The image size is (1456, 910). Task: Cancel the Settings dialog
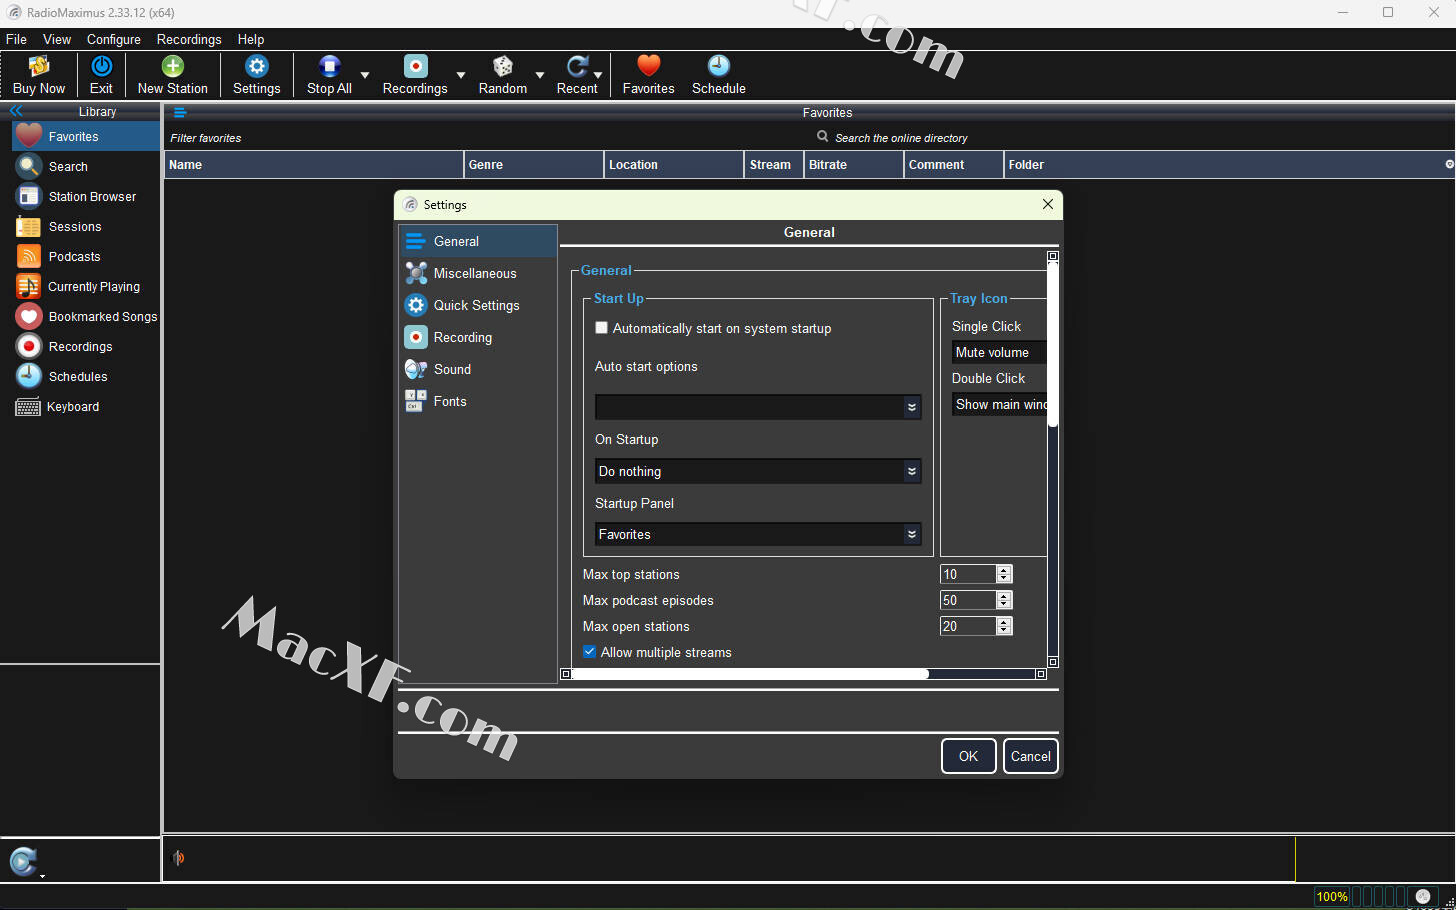click(1030, 756)
